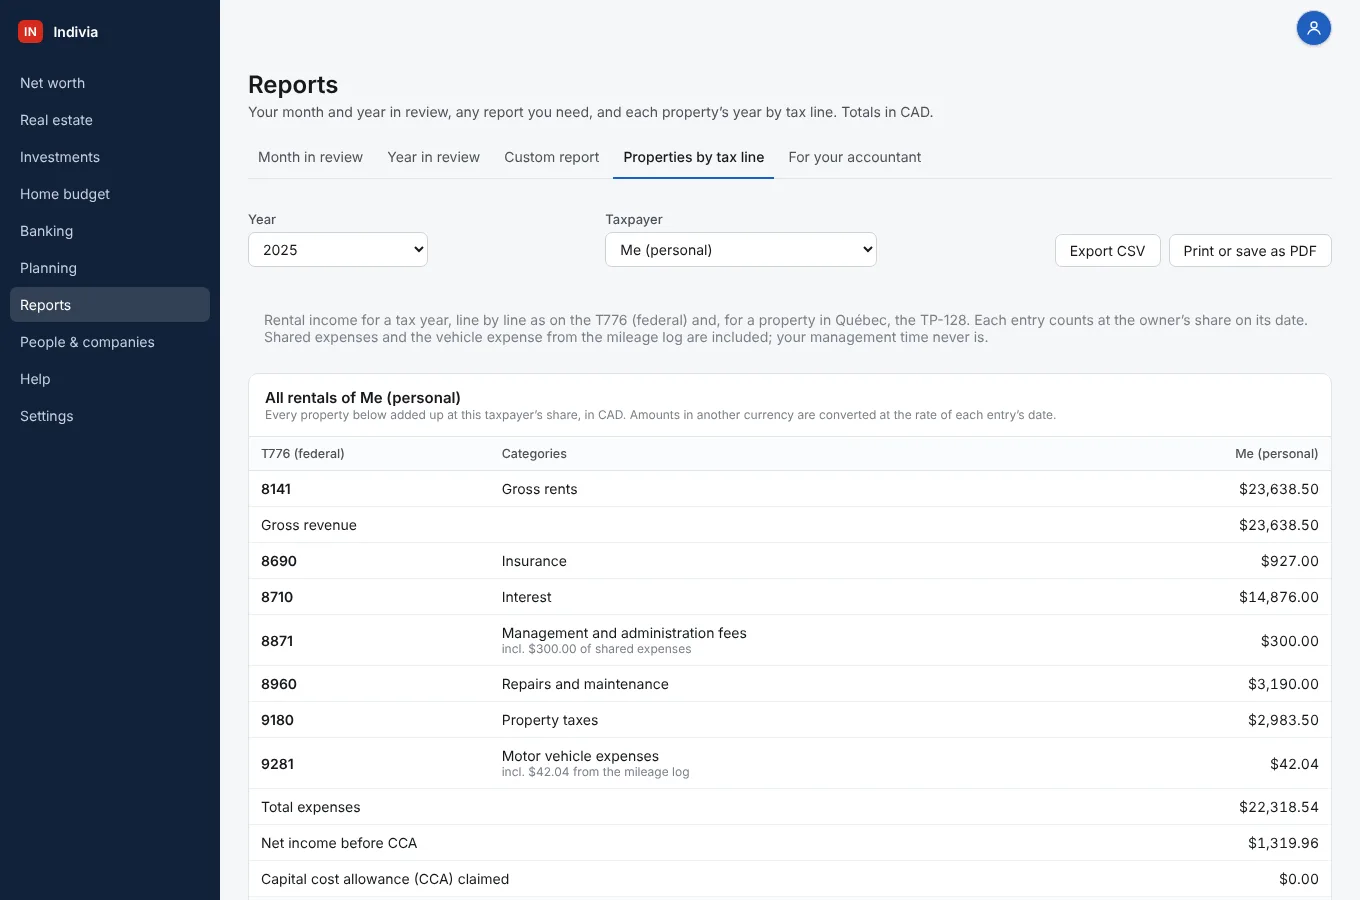
Task: Click the Export CSV button
Action: (x=1107, y=251)
